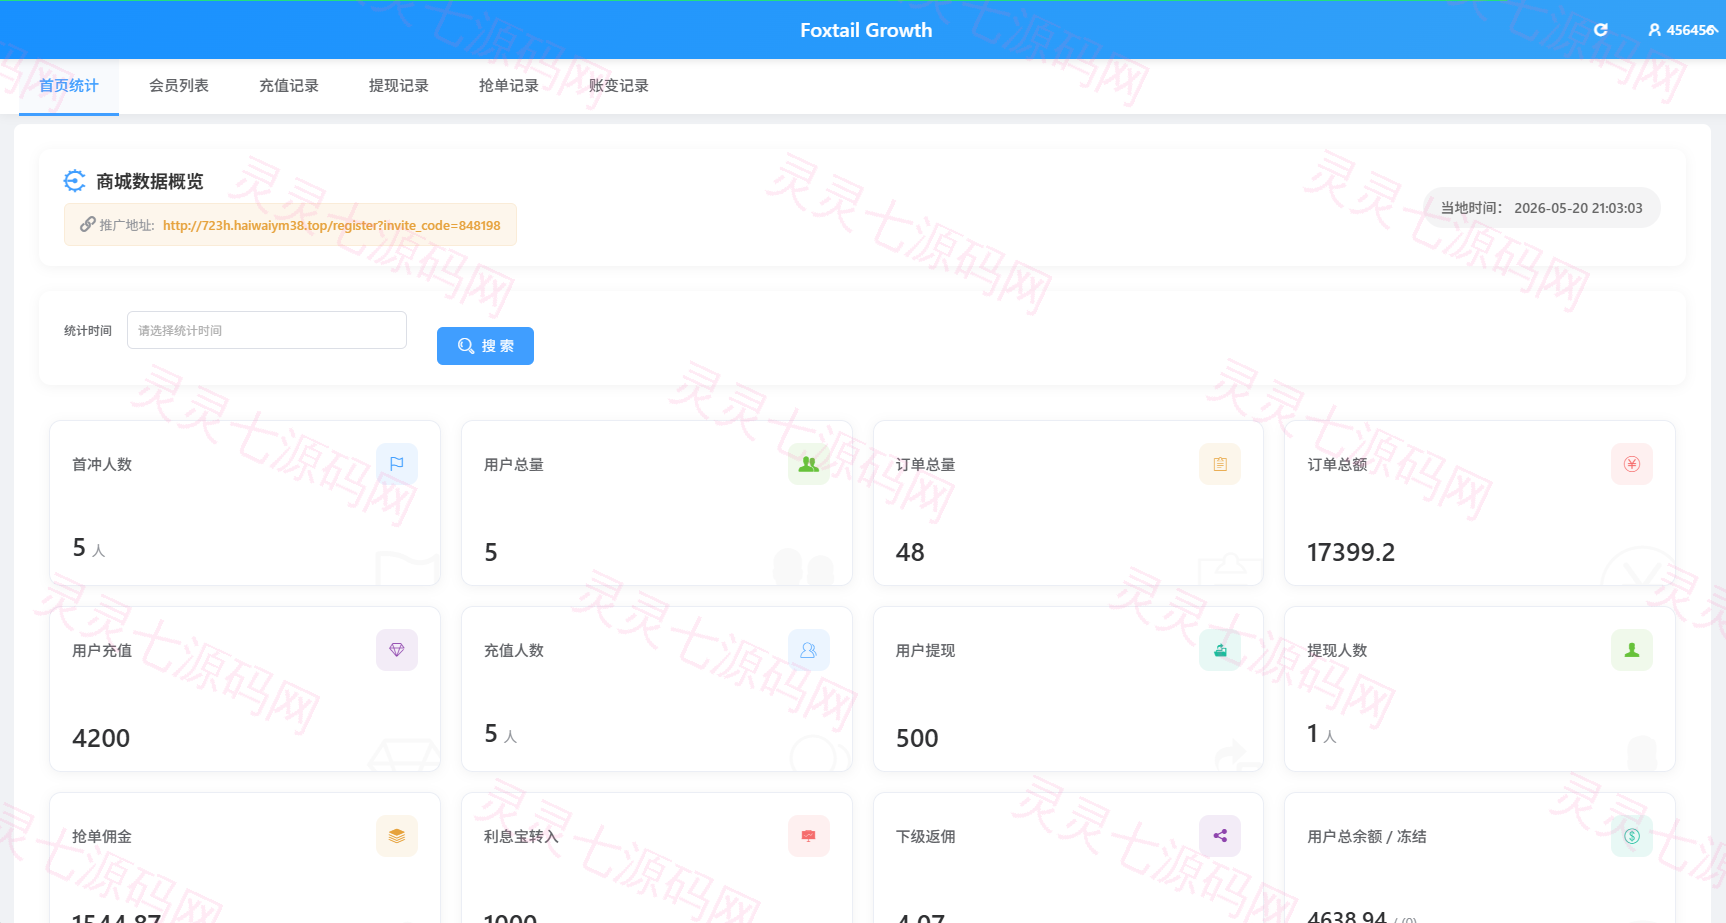This screenshot has height=923, width=1726.
Task: Open the 会员列表 tab
Action: point(179,86)
